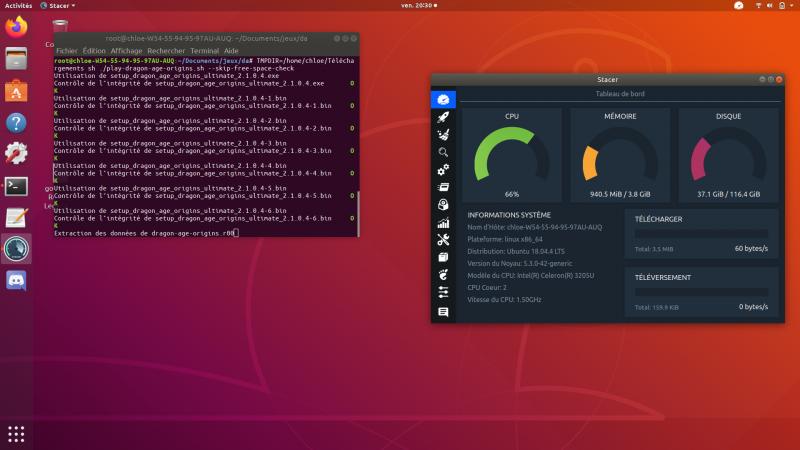This screenshot has height=450, width=800.
Task: Click the 'Tableau de bord' heading
Action: (x=620, y=94)
